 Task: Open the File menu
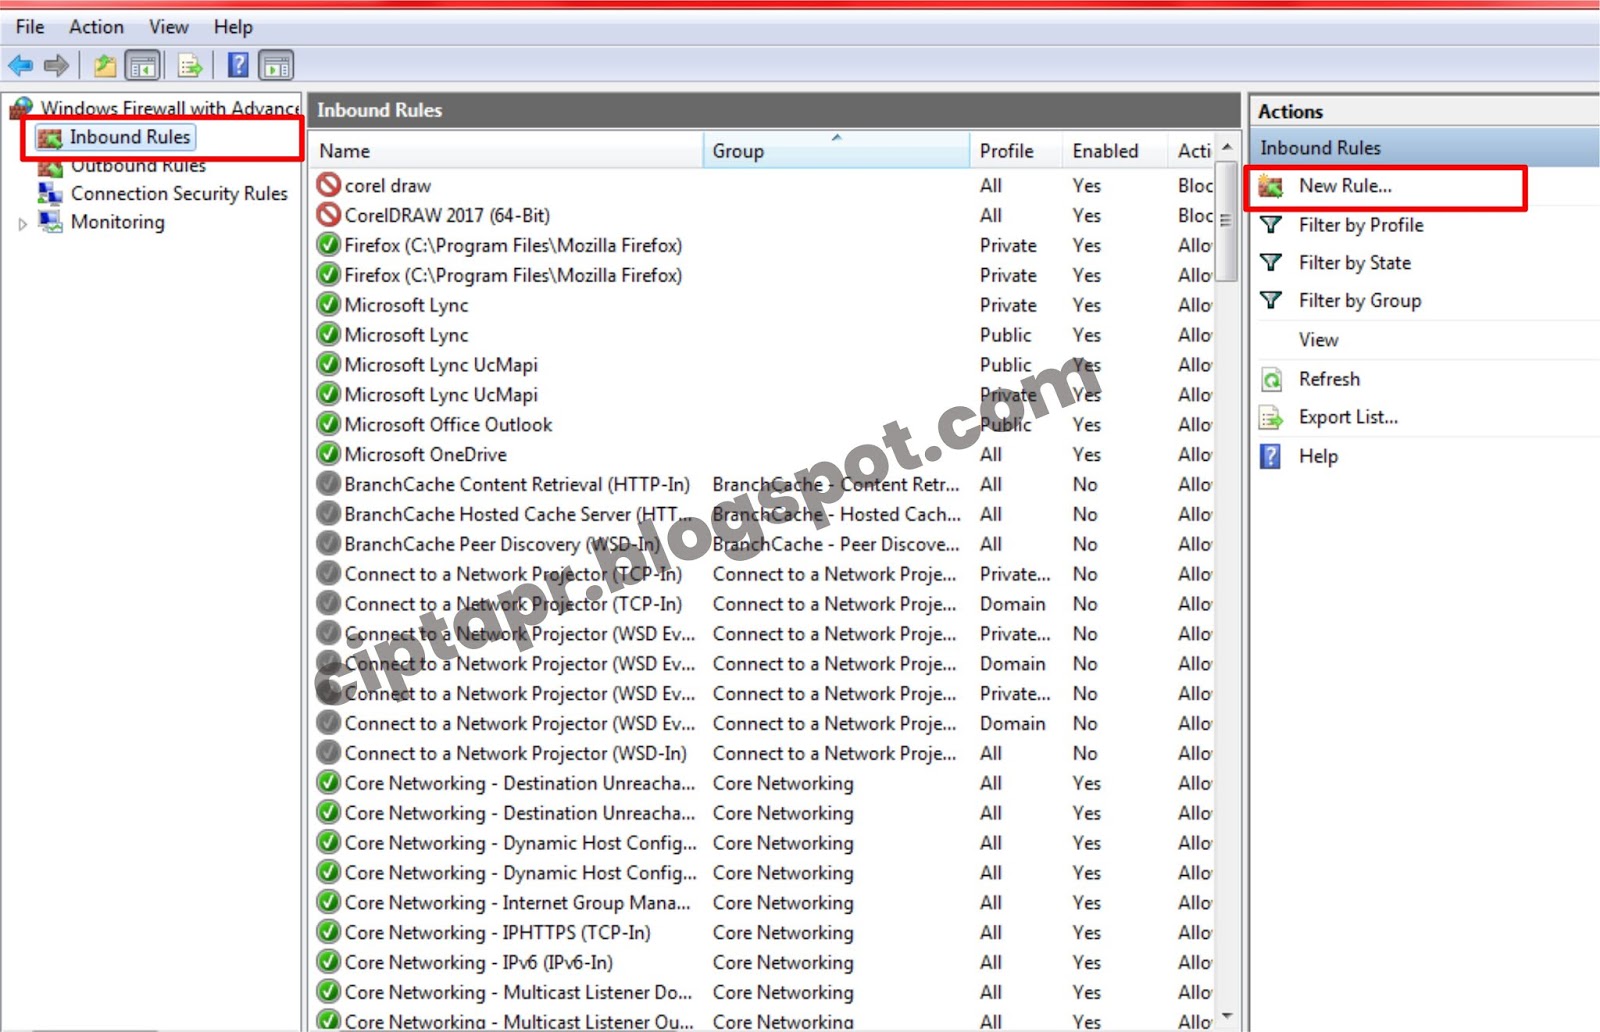(30, 27)
